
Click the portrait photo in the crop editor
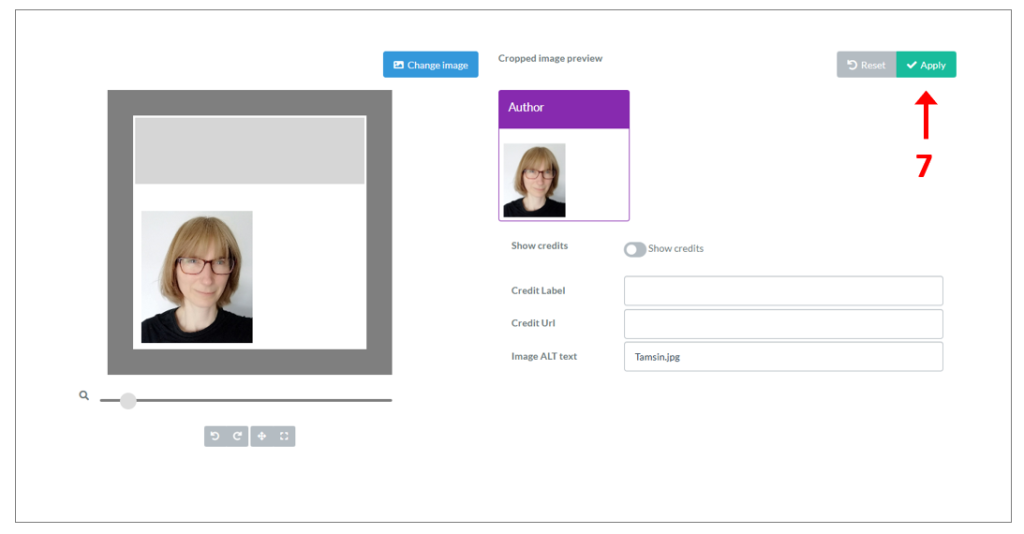(197, 277)
